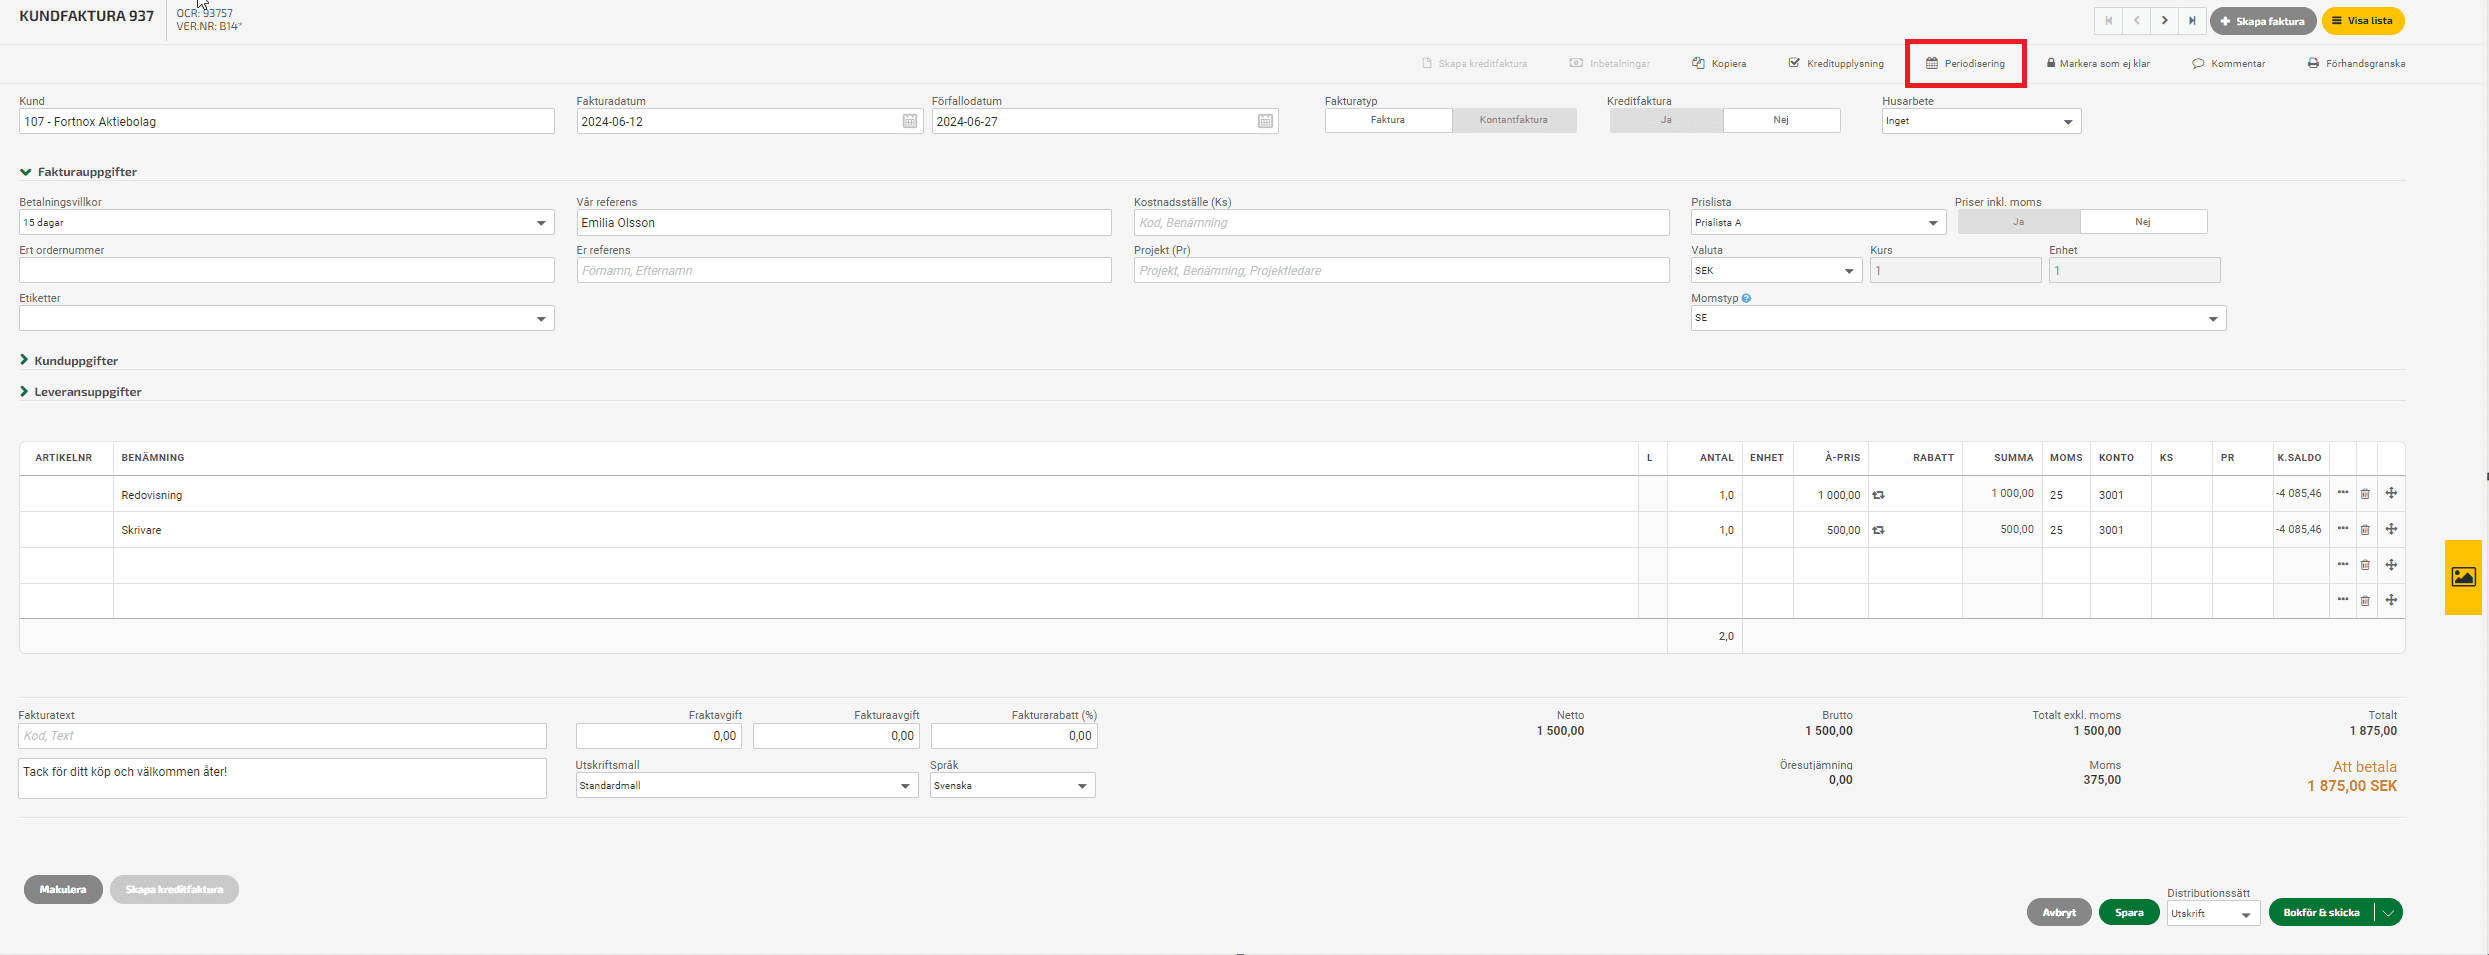Click price refresh icon on Skrivare row
This screenshot has width=2489, height=955.
point(1878,530)
